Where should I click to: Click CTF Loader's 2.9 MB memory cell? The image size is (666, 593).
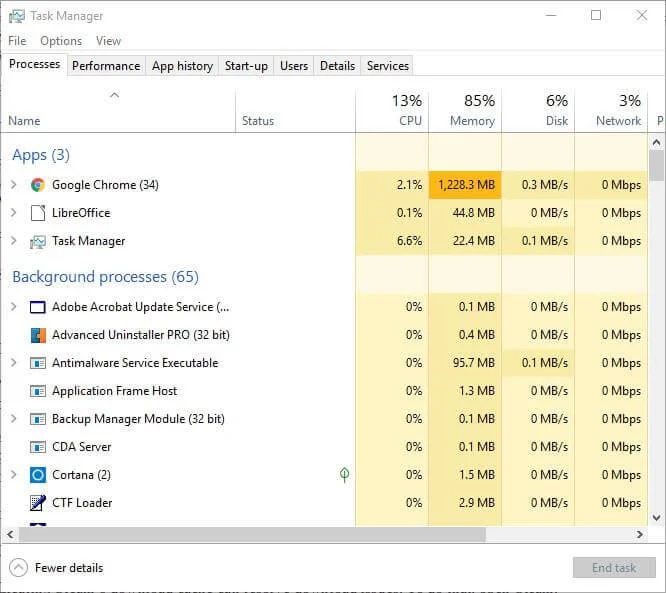pos(465,503)
